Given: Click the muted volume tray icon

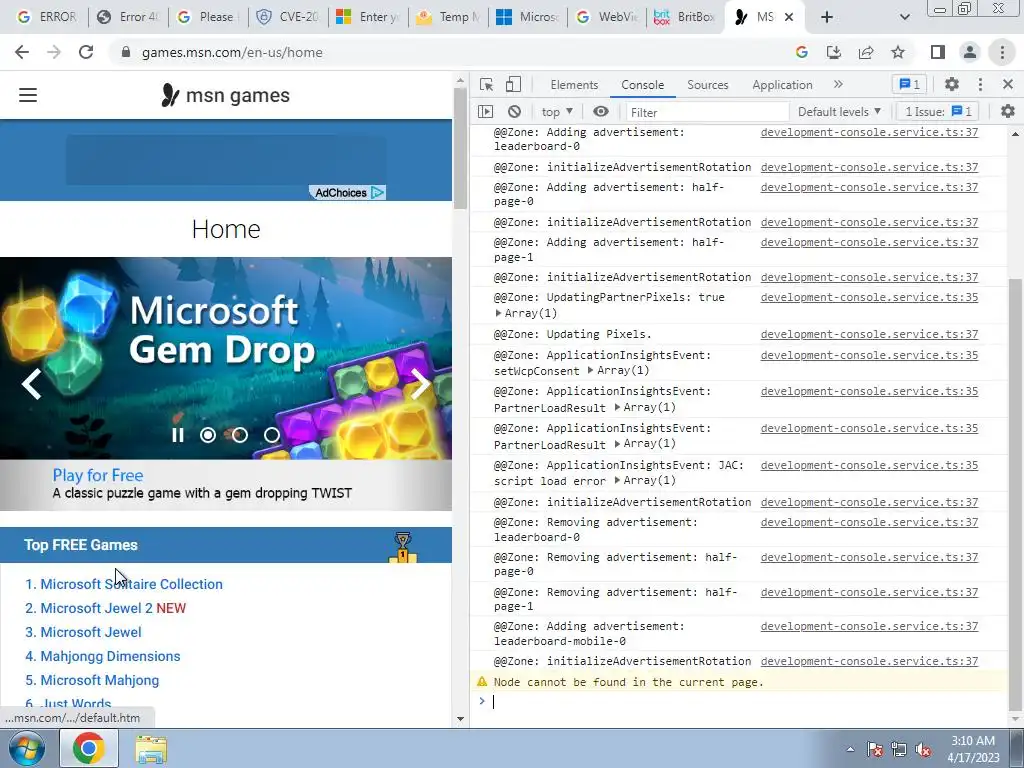Looking at the screenshot, I should click(923, 750).
